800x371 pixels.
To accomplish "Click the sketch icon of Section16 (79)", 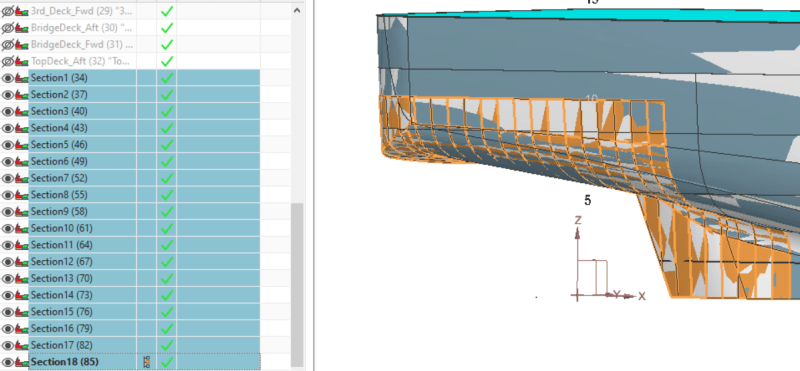I will (x=21, y=329).
